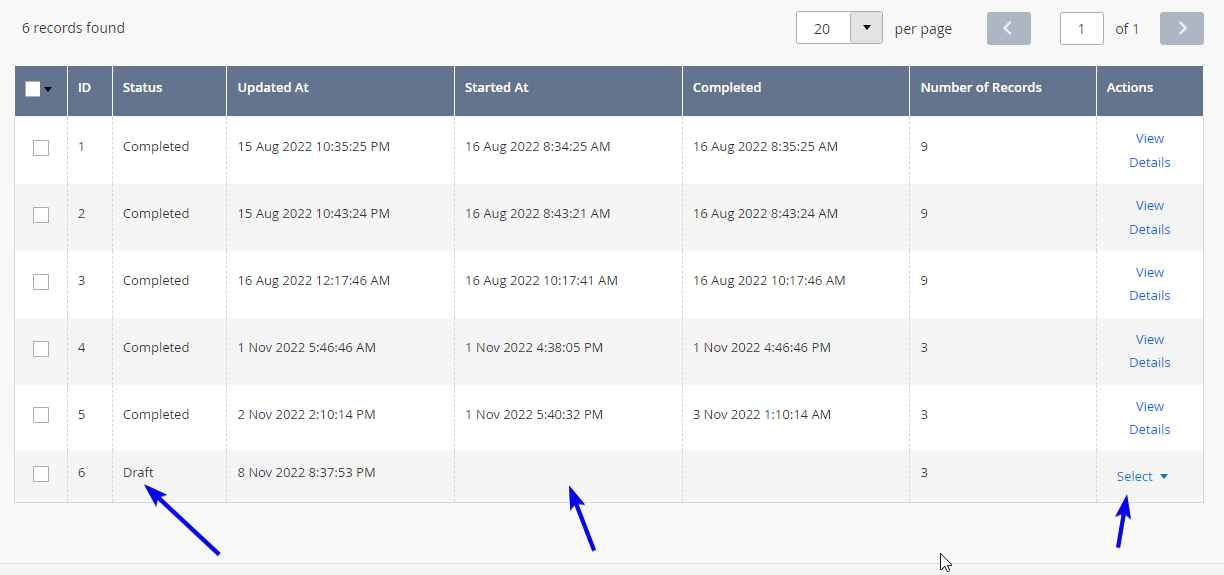Screen dimensions: 1224x575
Task: Open View Details for record 2
Action: click(x=1150, y=217)
